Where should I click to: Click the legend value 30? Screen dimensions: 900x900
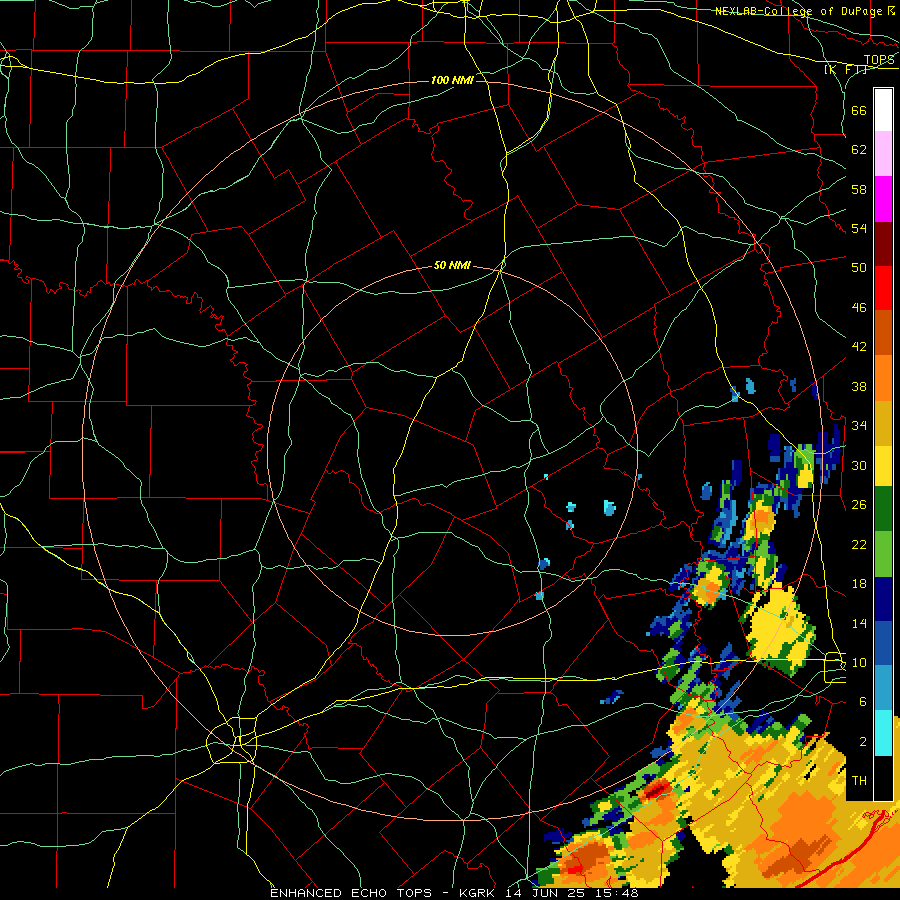point(859,465)
